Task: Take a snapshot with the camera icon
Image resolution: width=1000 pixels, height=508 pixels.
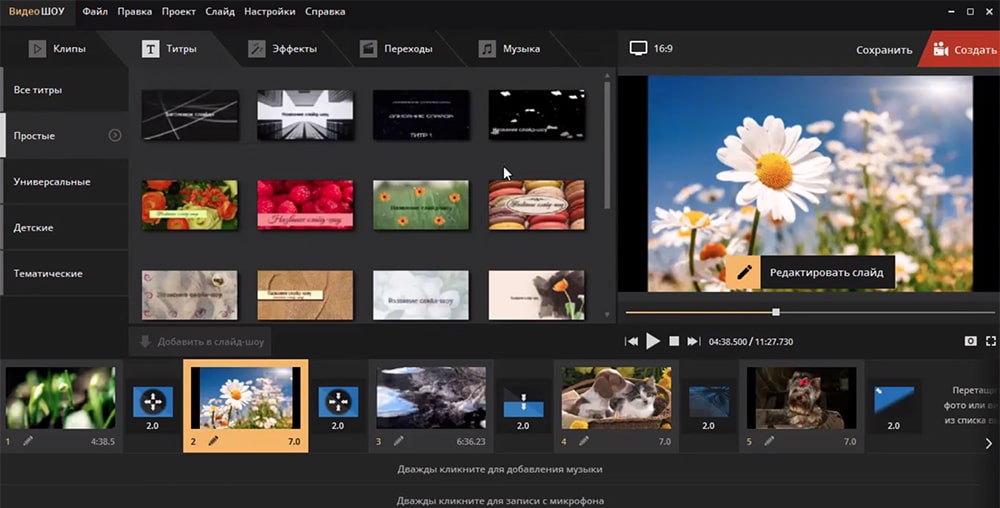Action: [x=970, y=341]
